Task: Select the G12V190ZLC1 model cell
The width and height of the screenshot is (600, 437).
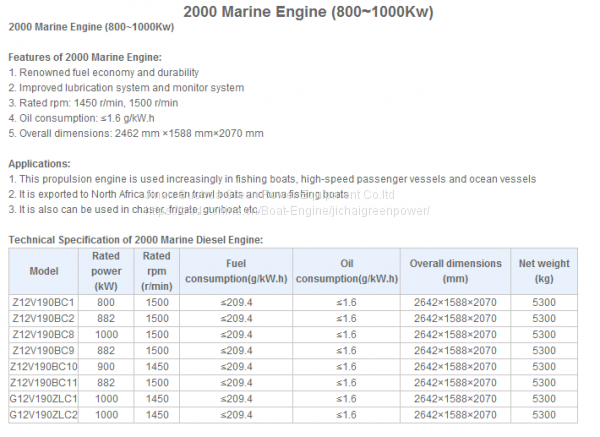Action: (x=44, y=398)
